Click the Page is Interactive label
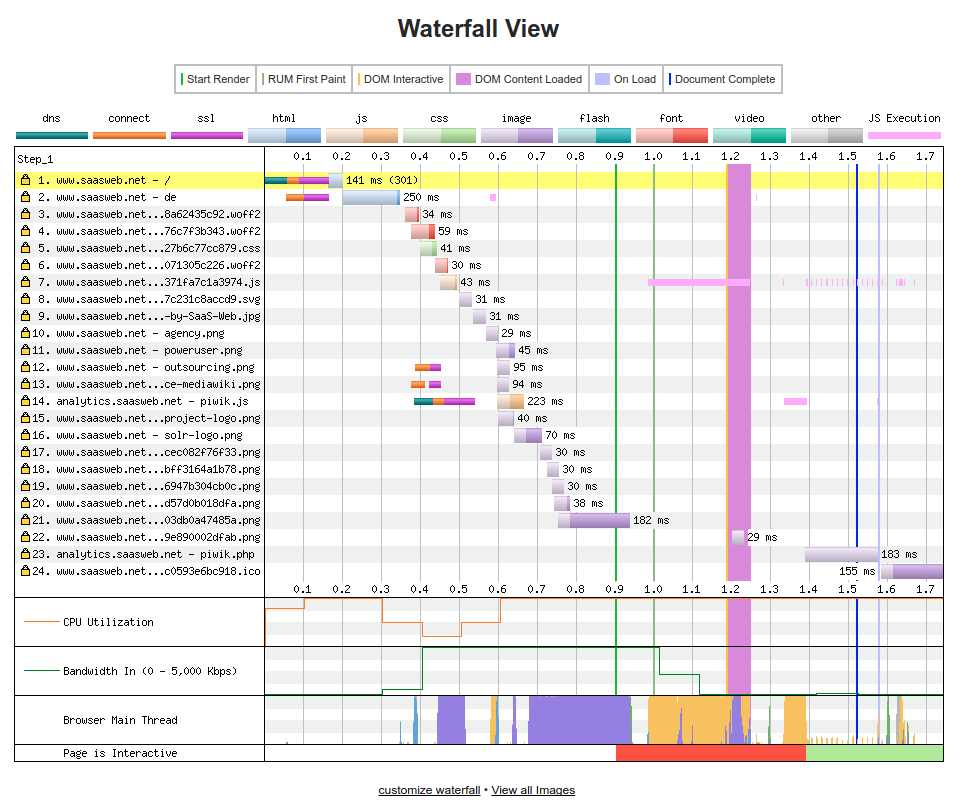The width and height of the screenshot is (963, 802). tap(120, 753)
